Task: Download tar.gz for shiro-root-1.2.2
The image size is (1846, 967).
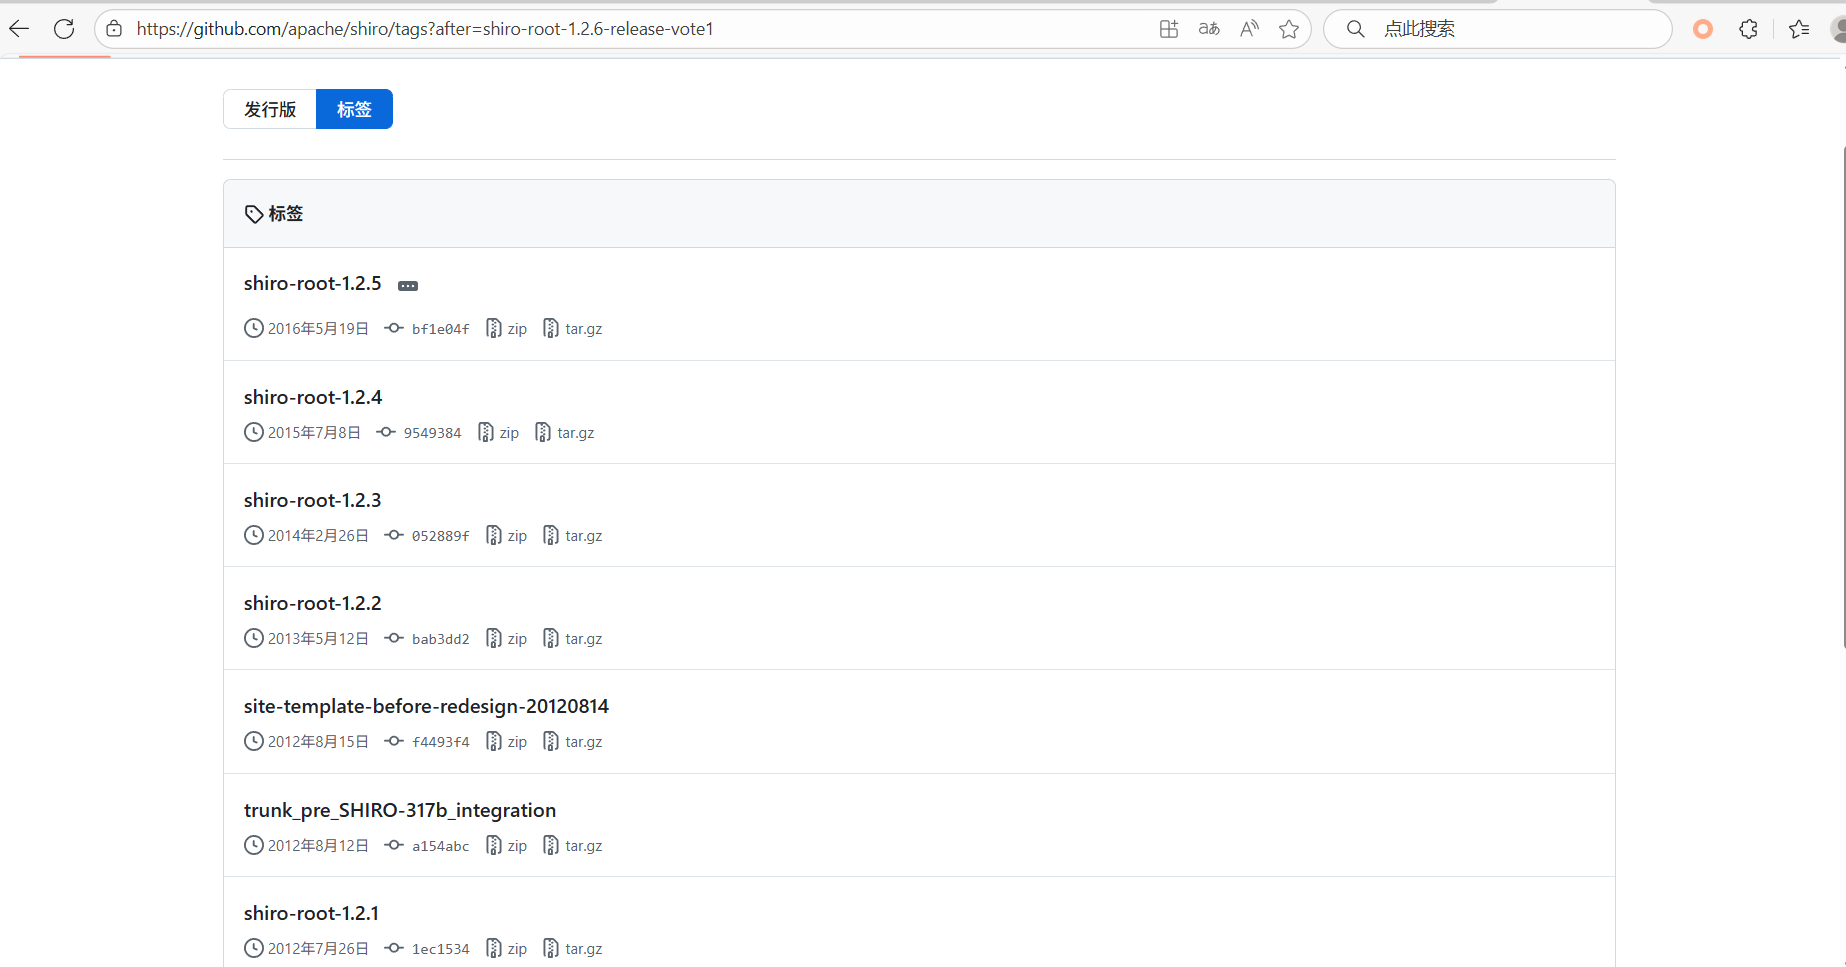Action: point(573,639)
